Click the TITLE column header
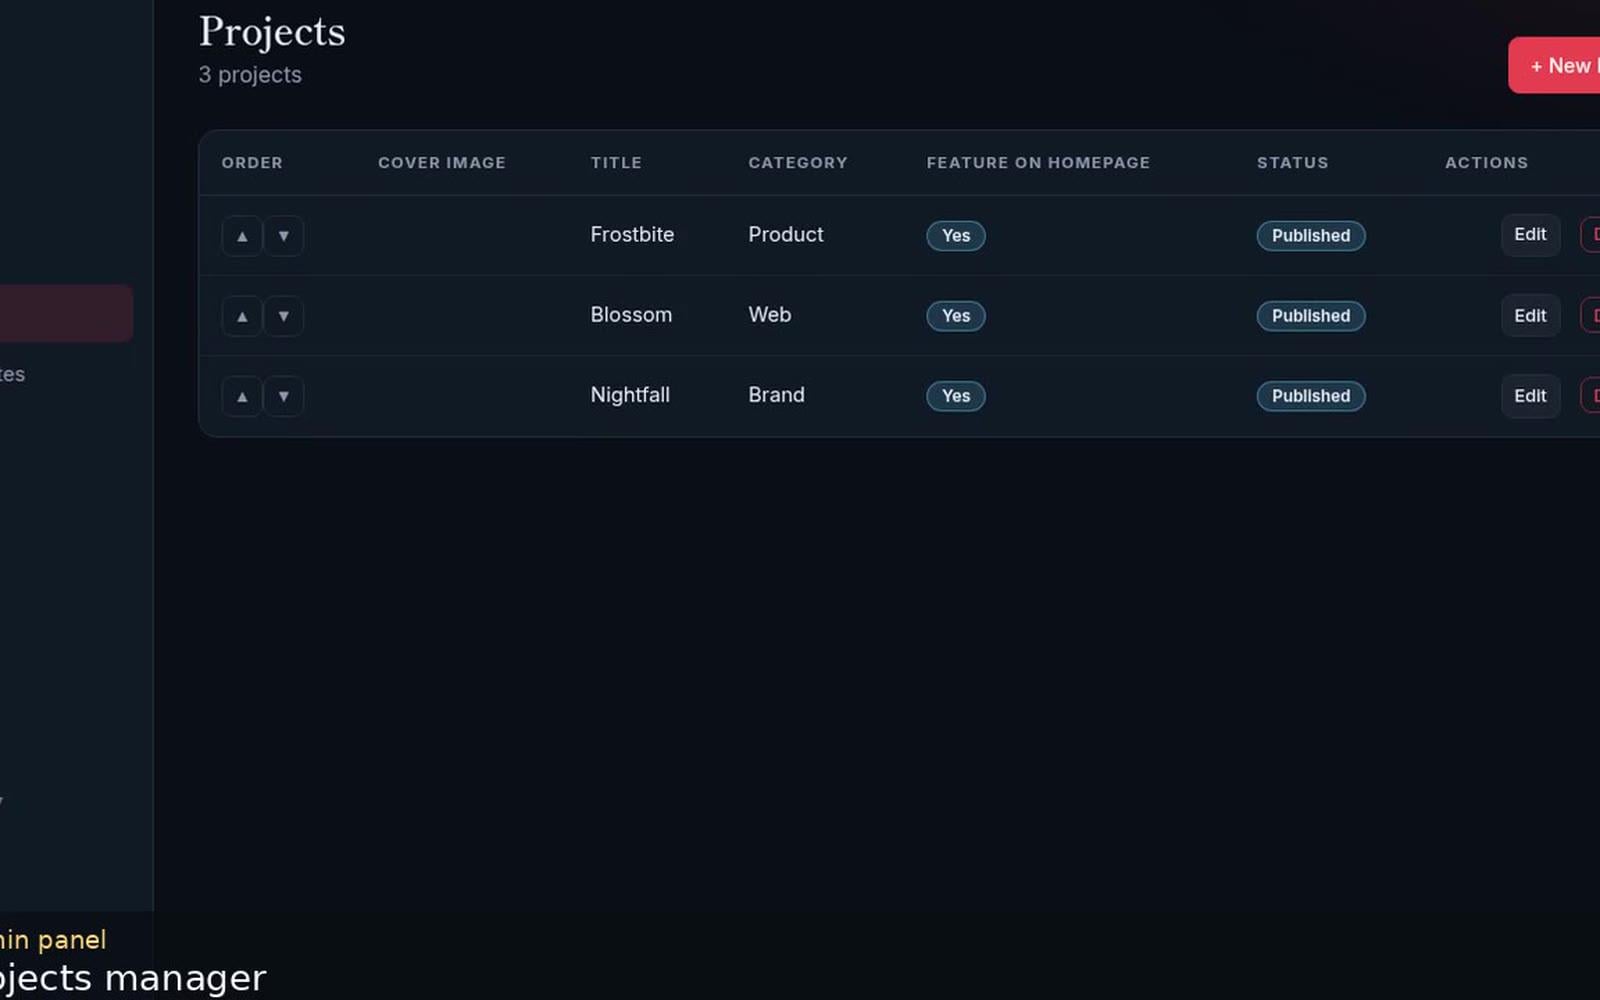 [x=616, y=163]
